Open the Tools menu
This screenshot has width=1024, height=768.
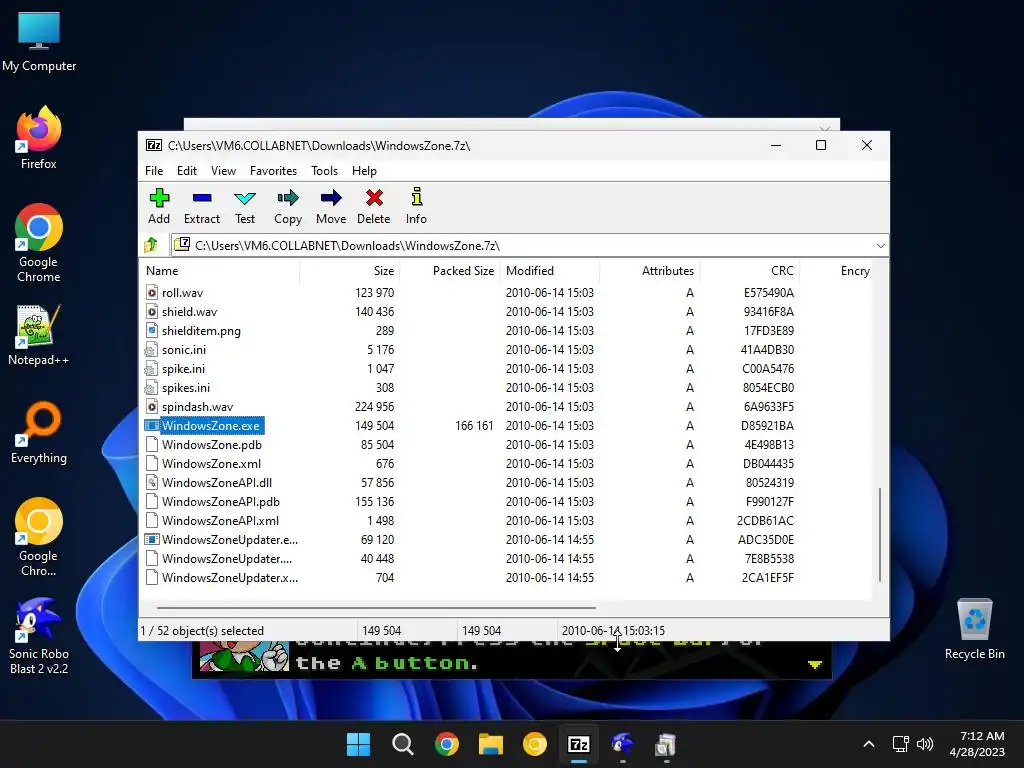point(325,170)
